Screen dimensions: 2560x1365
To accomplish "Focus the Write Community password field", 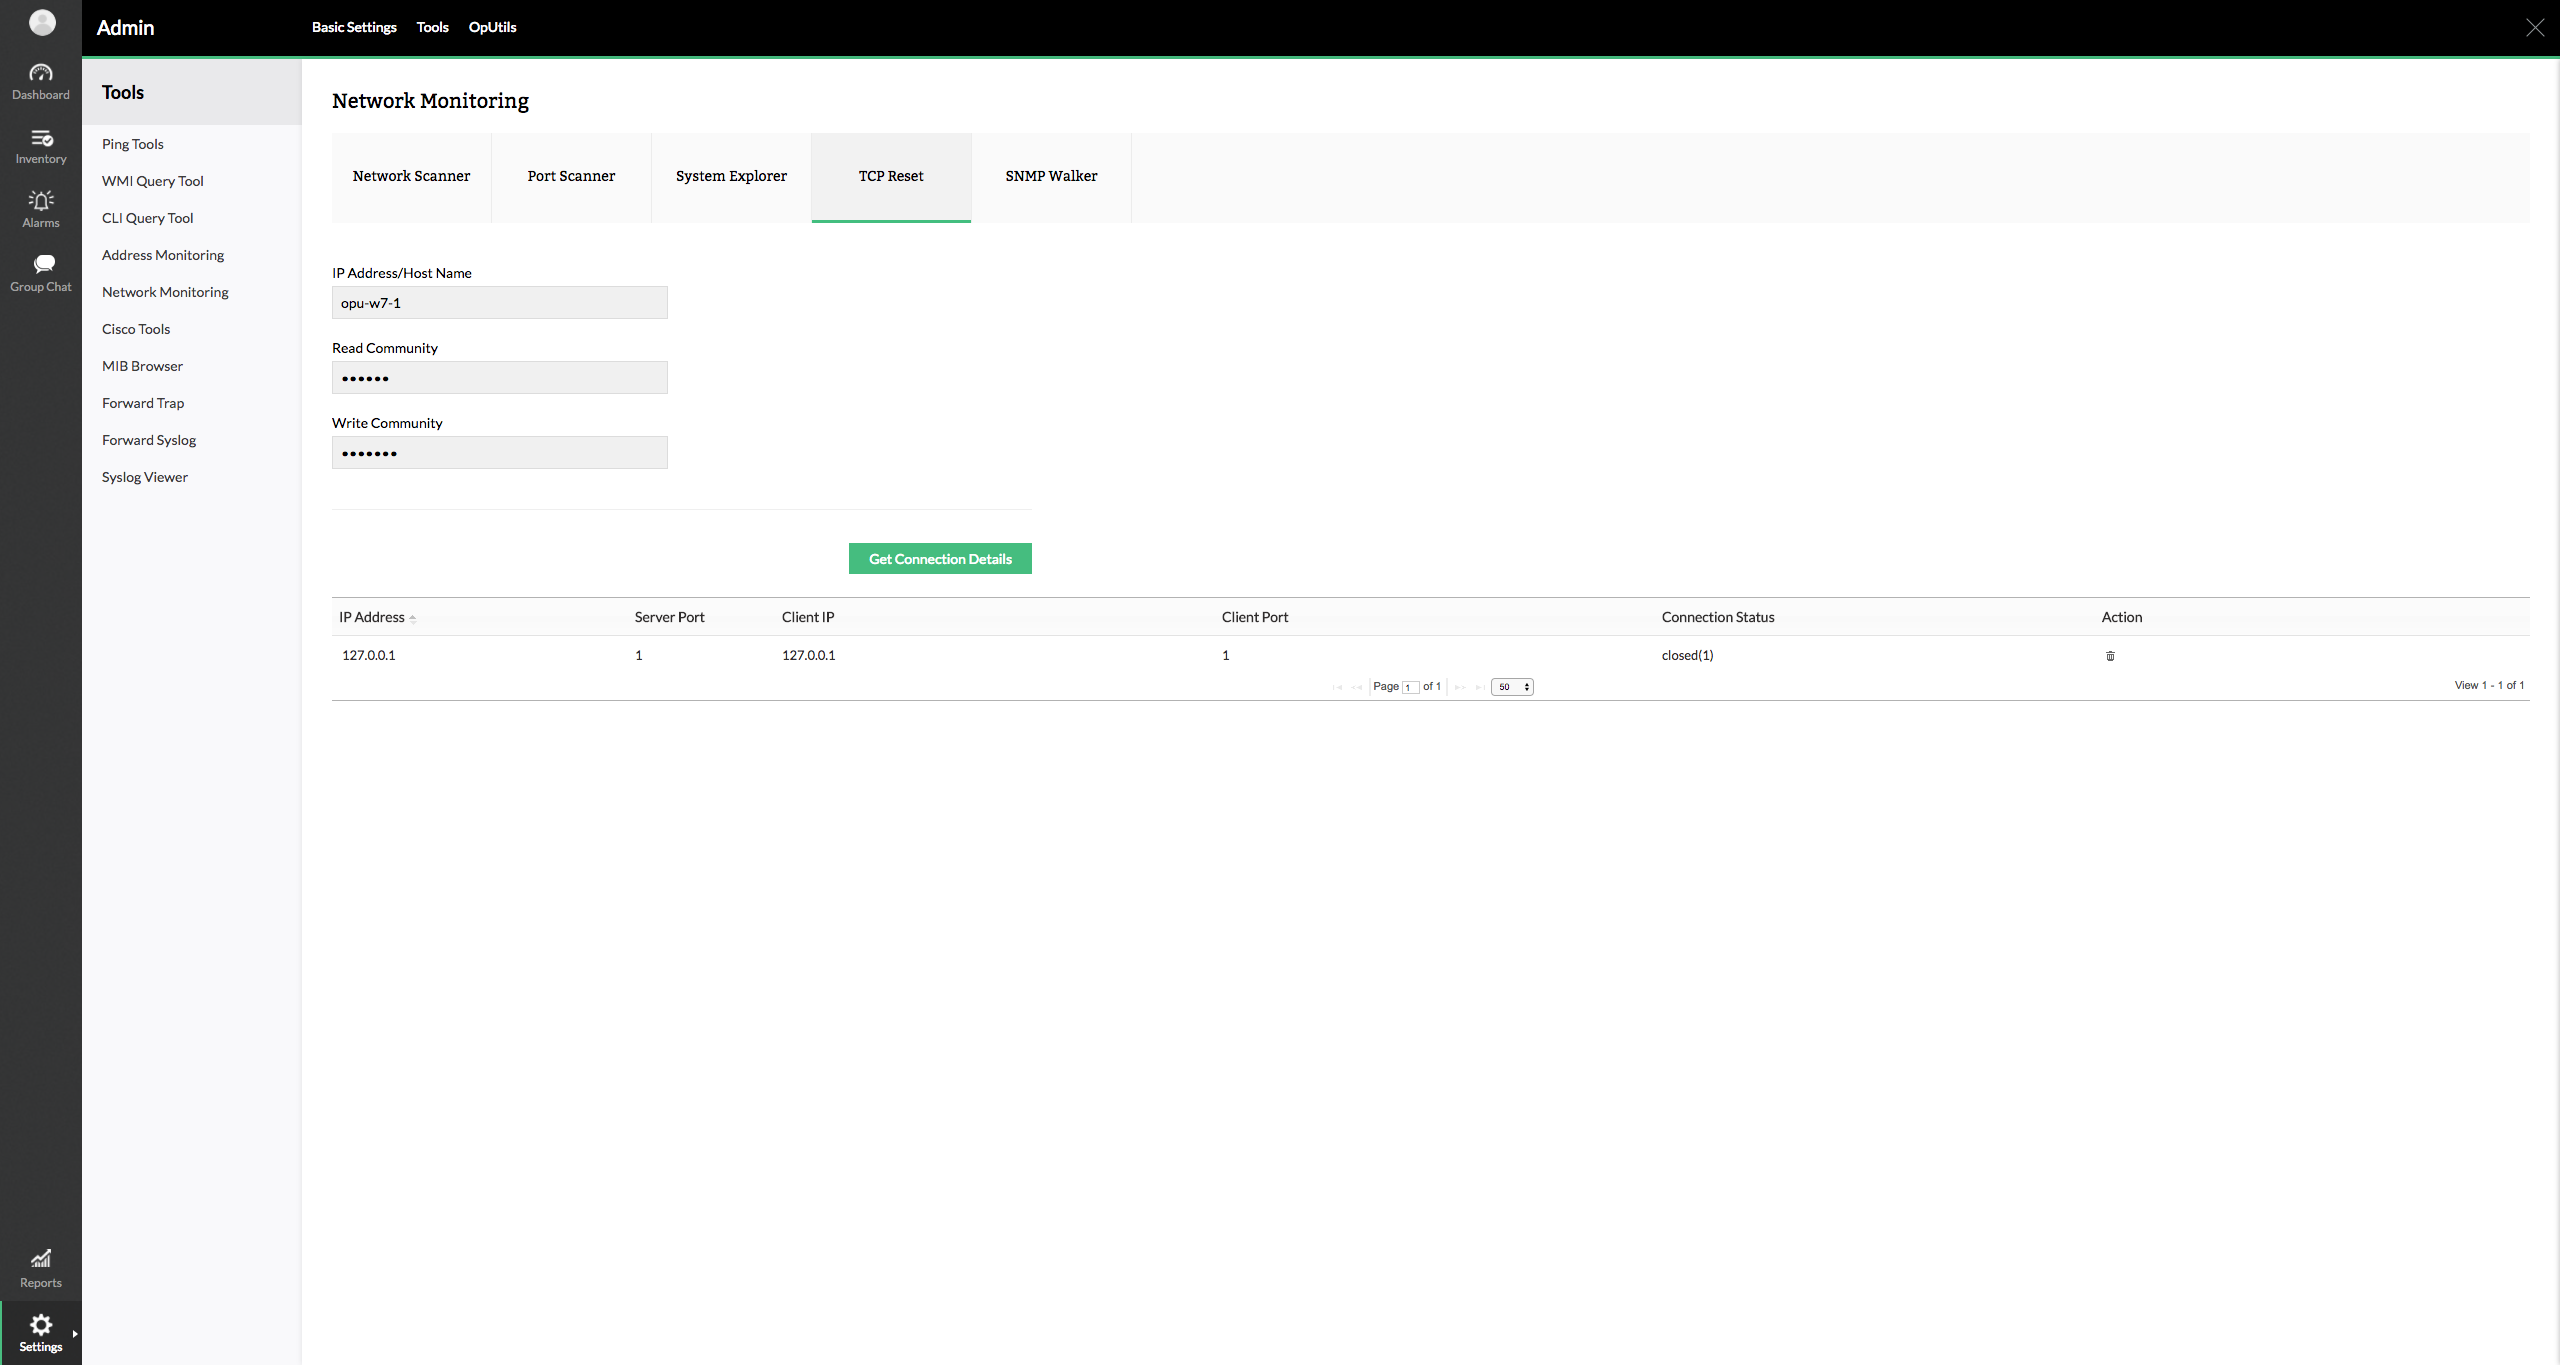I will point(499,453).
